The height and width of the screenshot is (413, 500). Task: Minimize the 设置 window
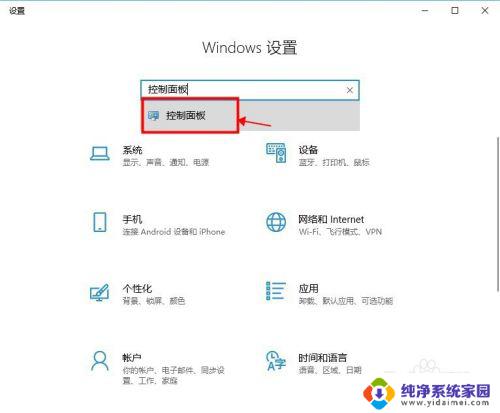[425, 11]
